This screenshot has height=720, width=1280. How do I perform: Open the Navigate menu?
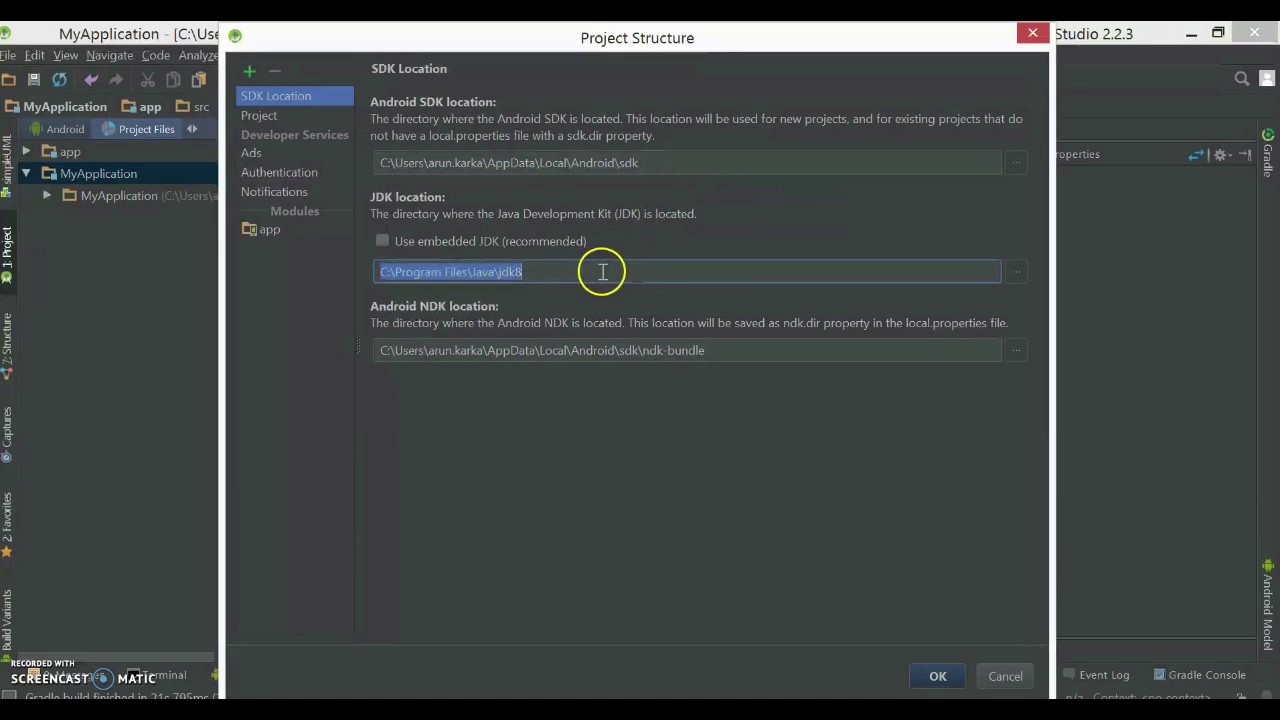[110, 56]
